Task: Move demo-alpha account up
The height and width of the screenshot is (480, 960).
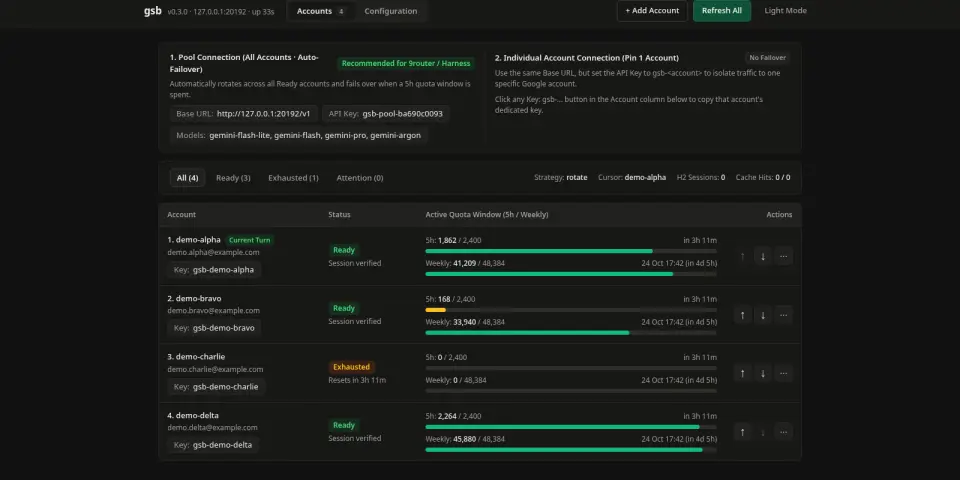Action: [743, 257]
